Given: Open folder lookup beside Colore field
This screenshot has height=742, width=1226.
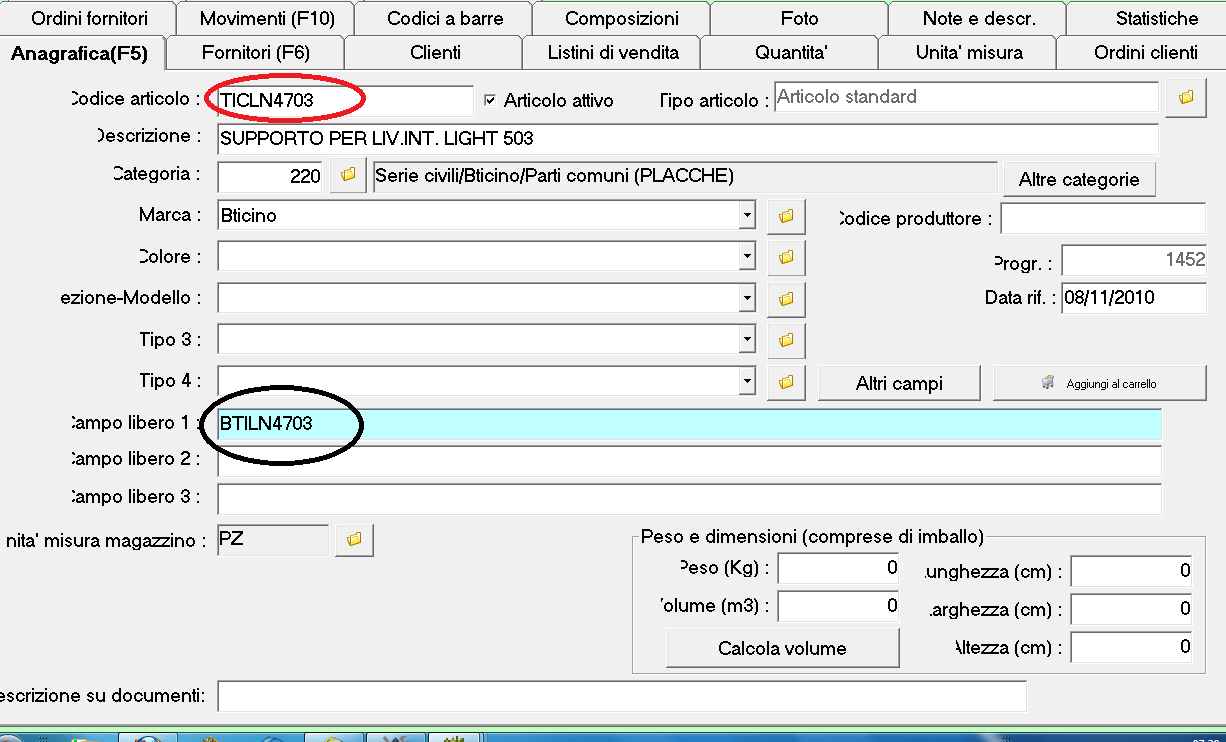Looking at the screenshot, I should click(786, 257).
